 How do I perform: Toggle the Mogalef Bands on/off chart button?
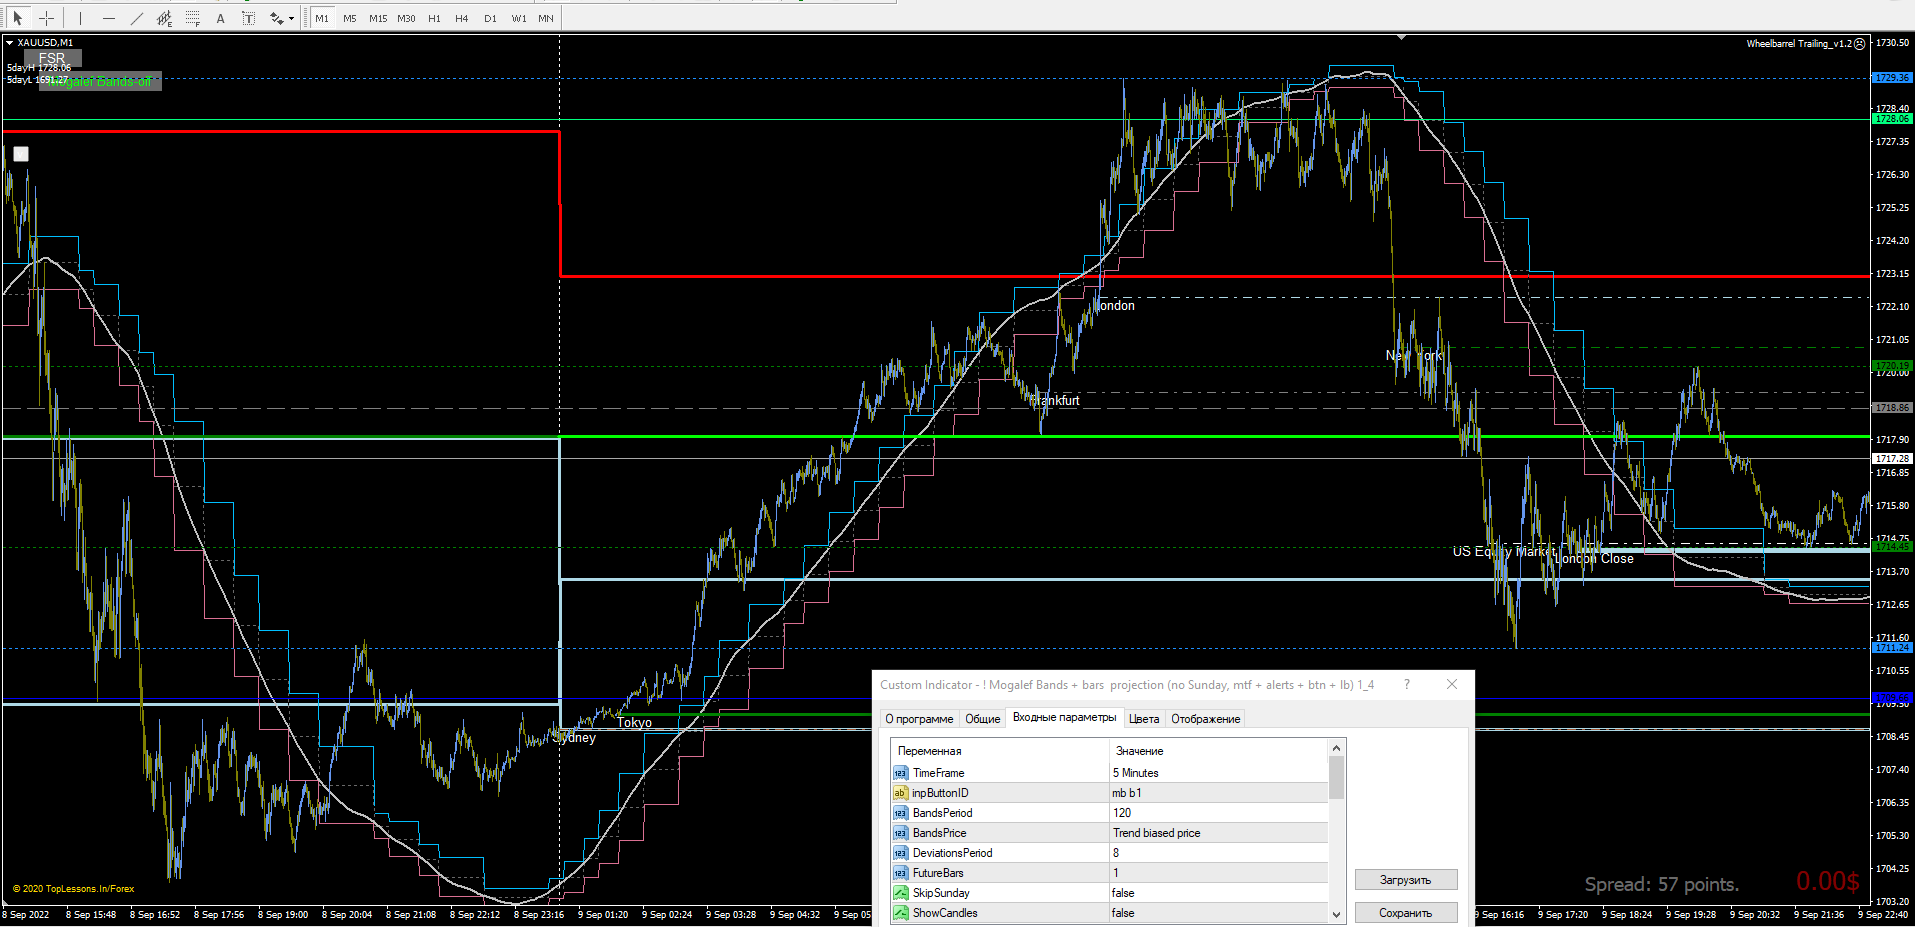tap(100, 82)
